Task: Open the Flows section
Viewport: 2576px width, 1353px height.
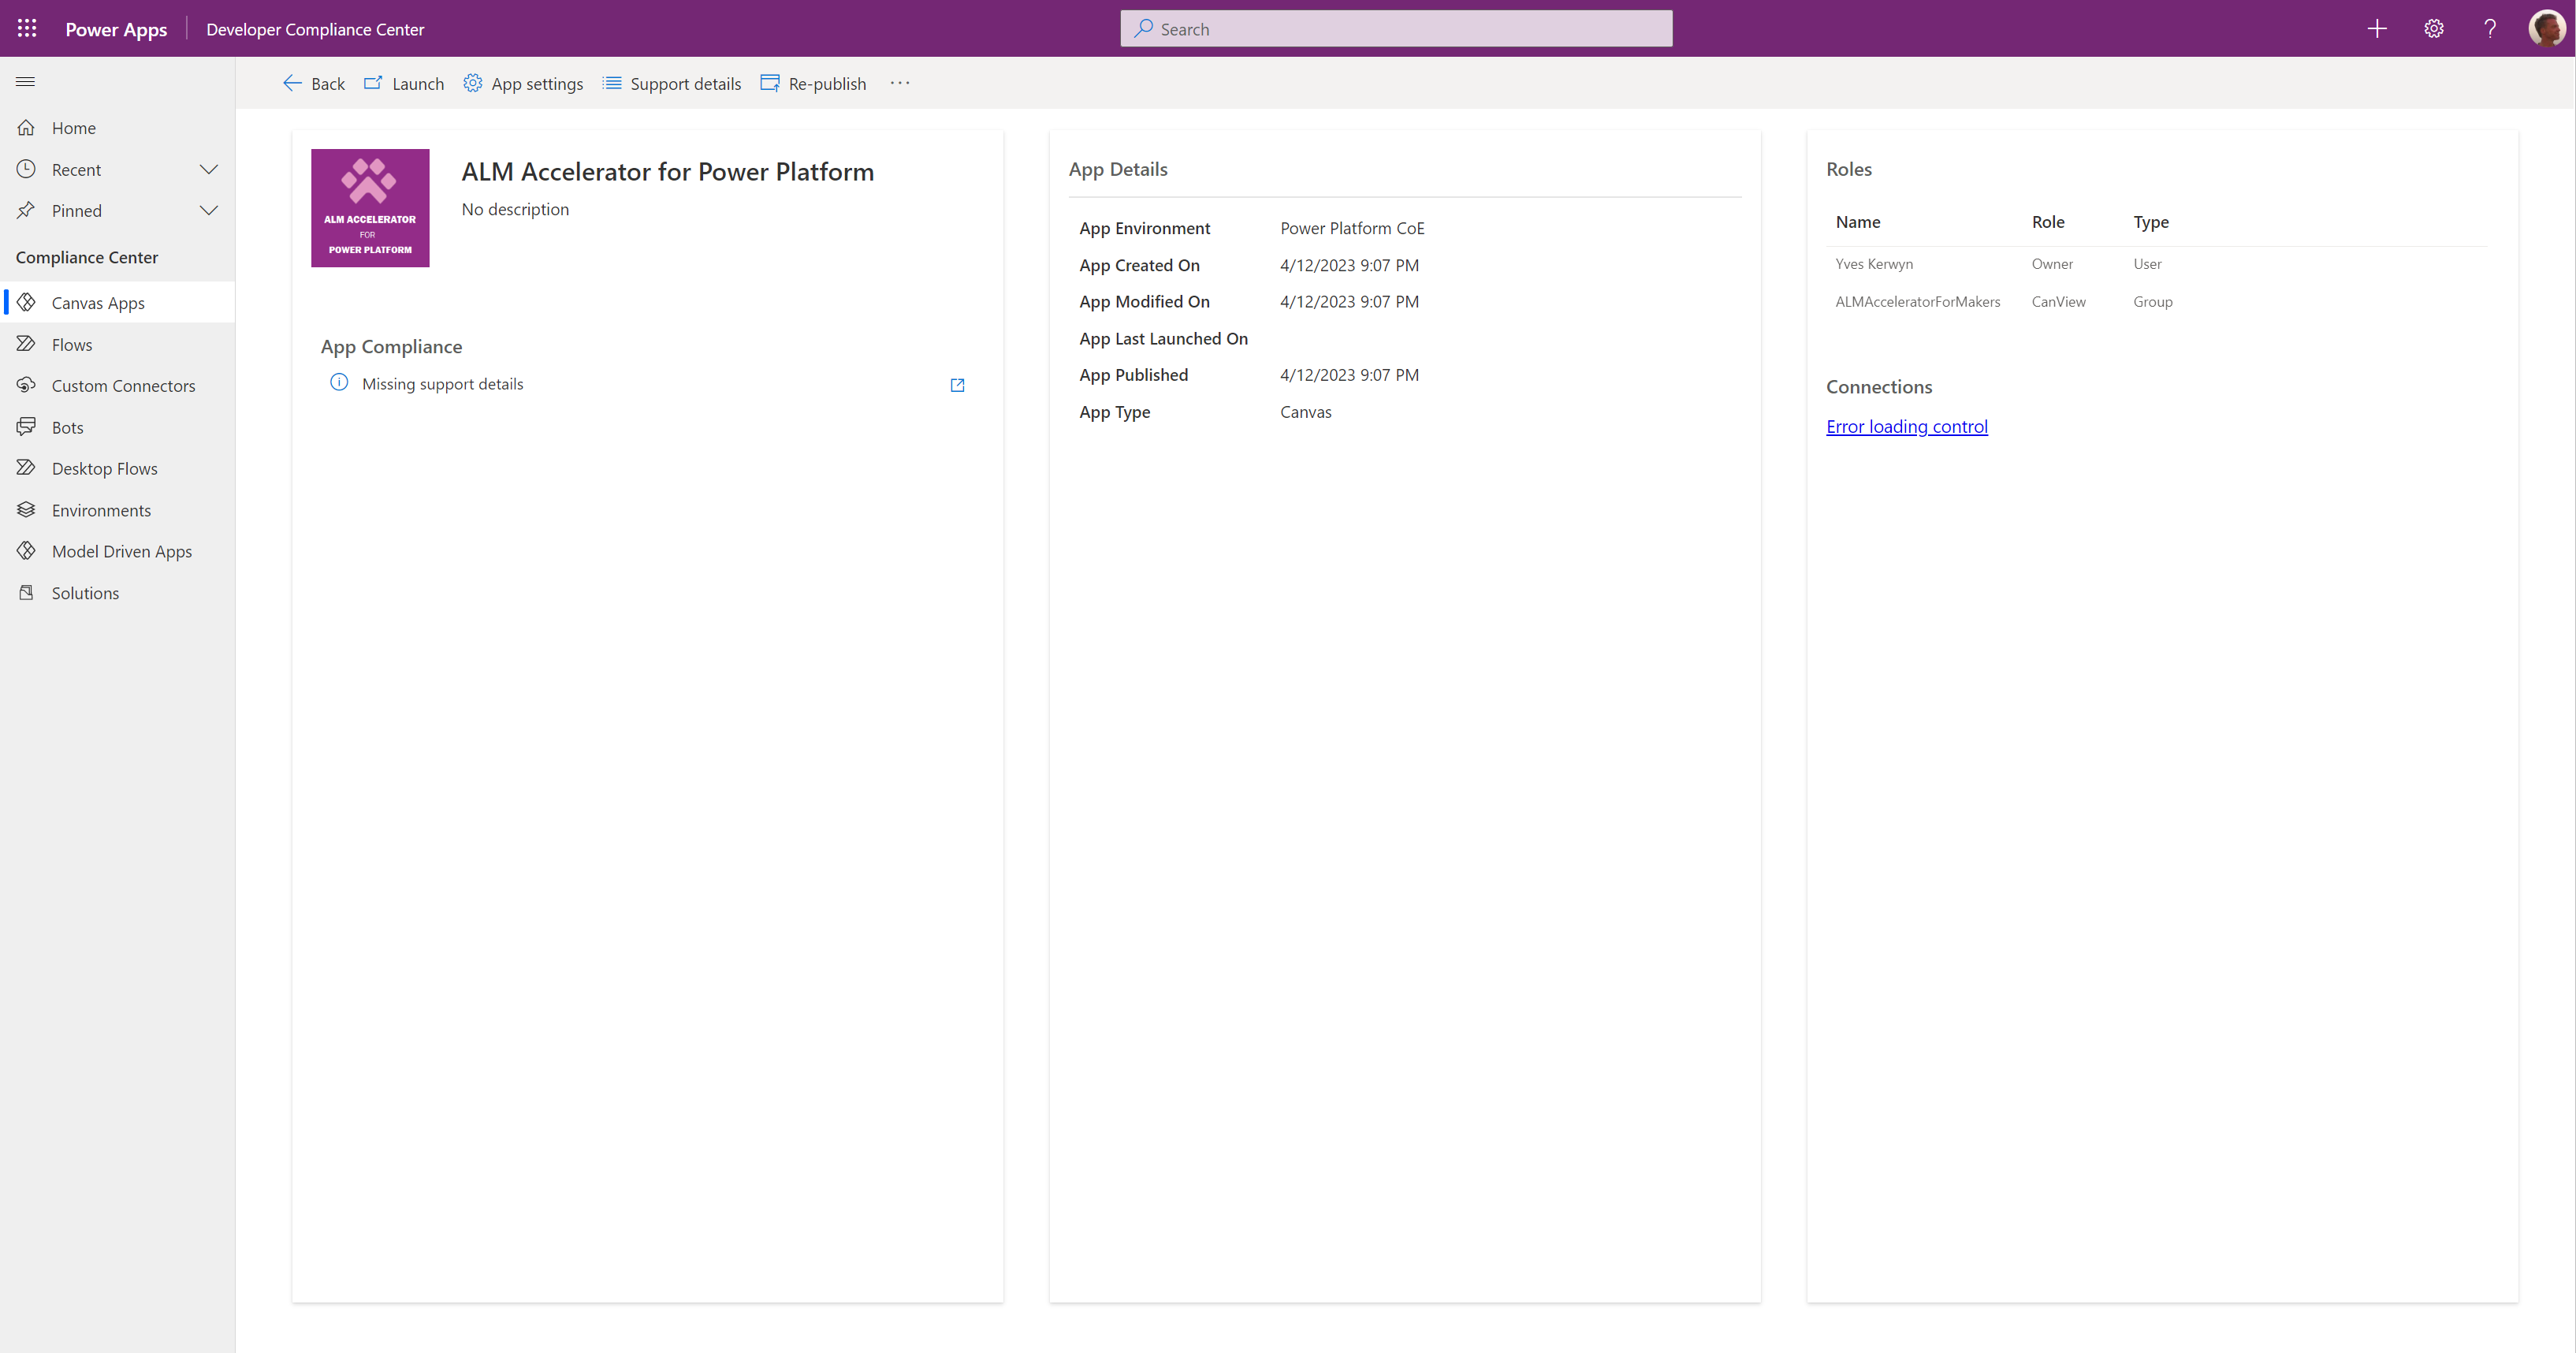Action: click(71, 343)
